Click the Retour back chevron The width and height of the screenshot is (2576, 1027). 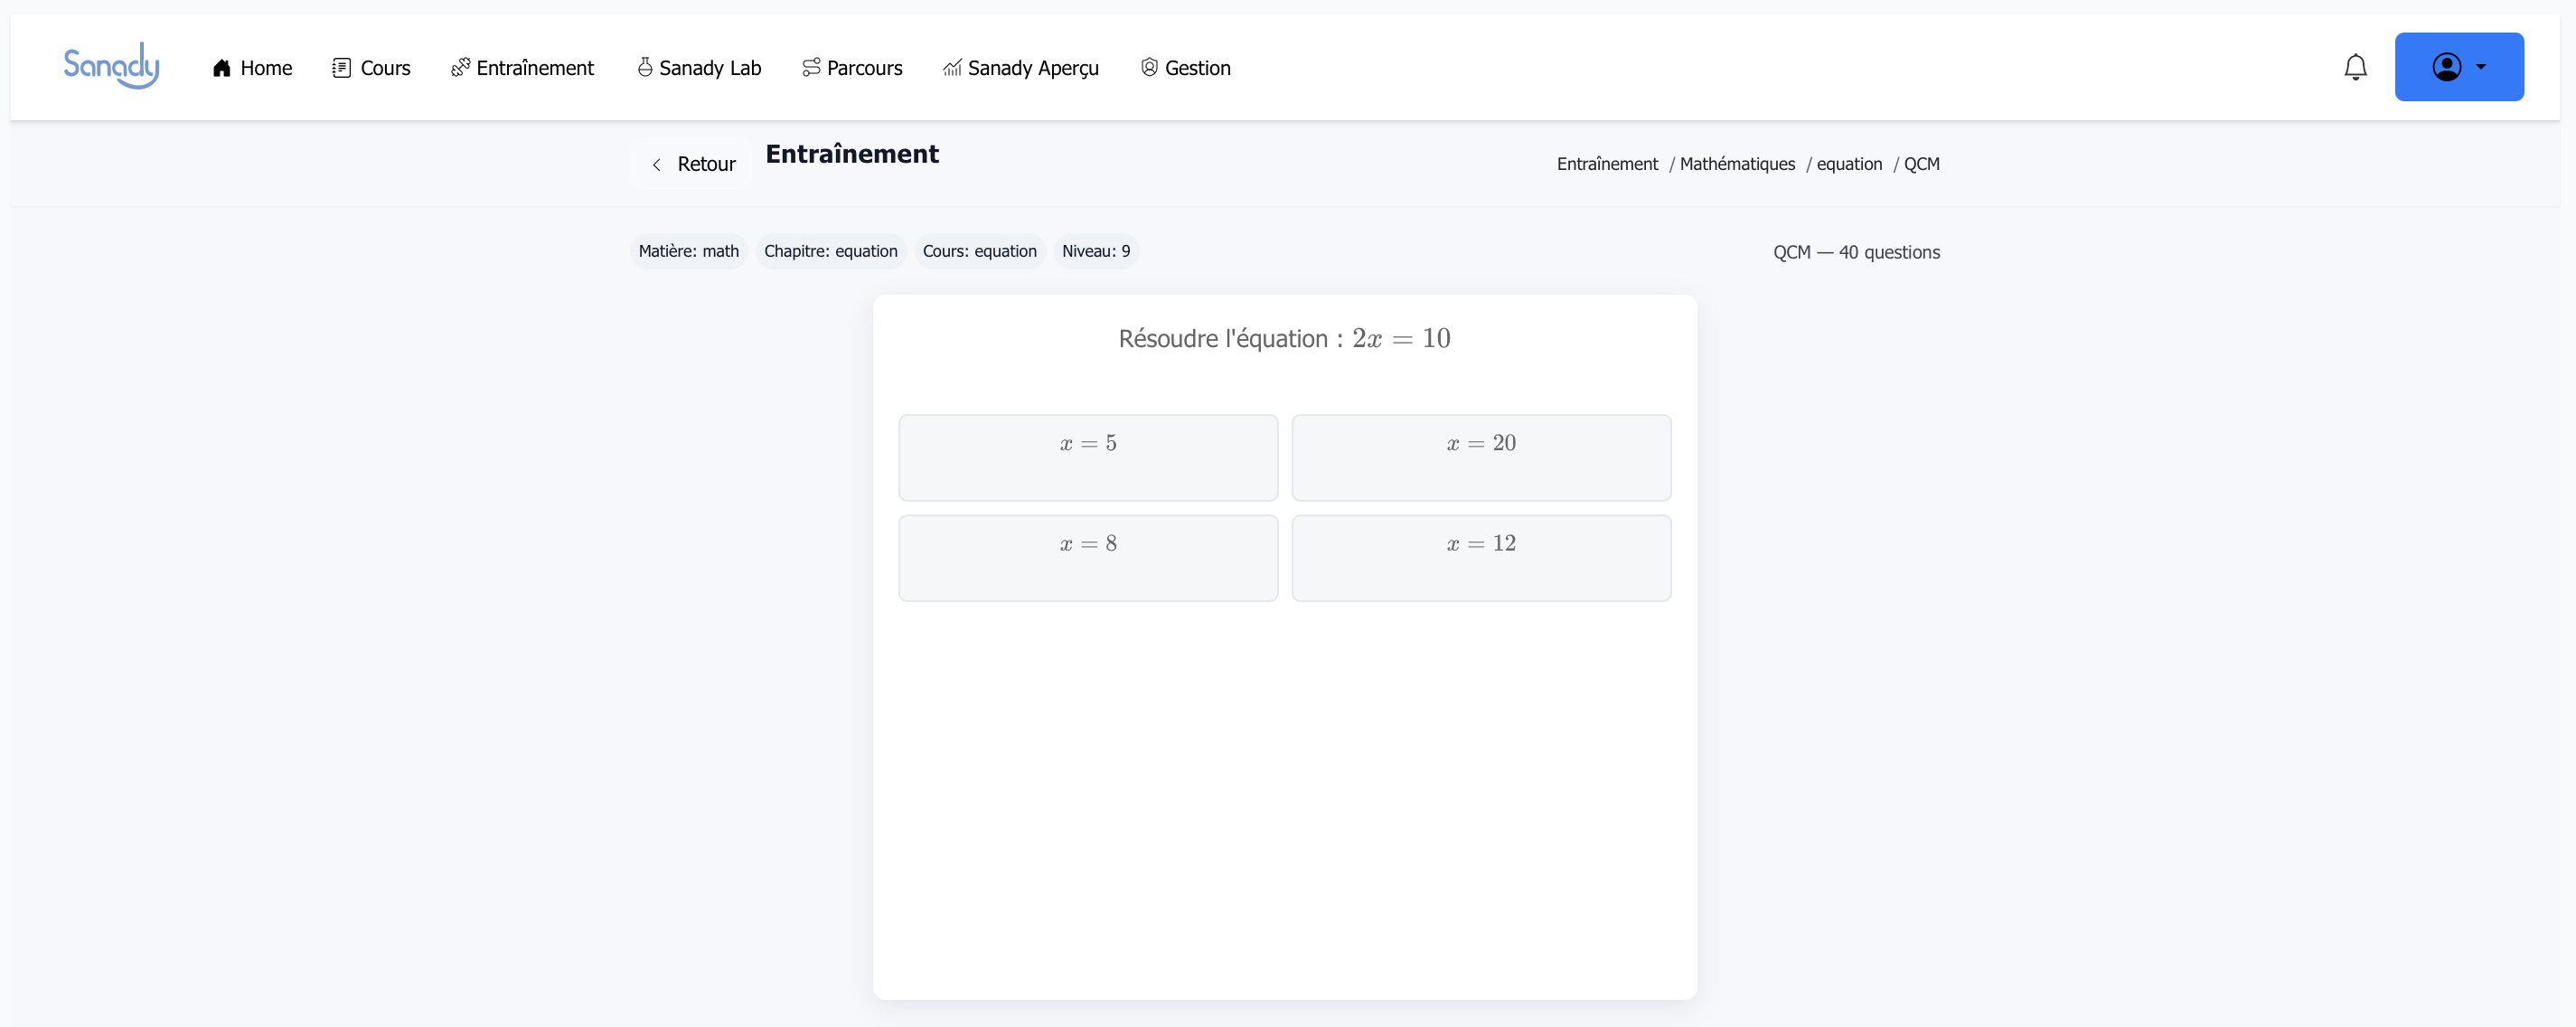656,165
